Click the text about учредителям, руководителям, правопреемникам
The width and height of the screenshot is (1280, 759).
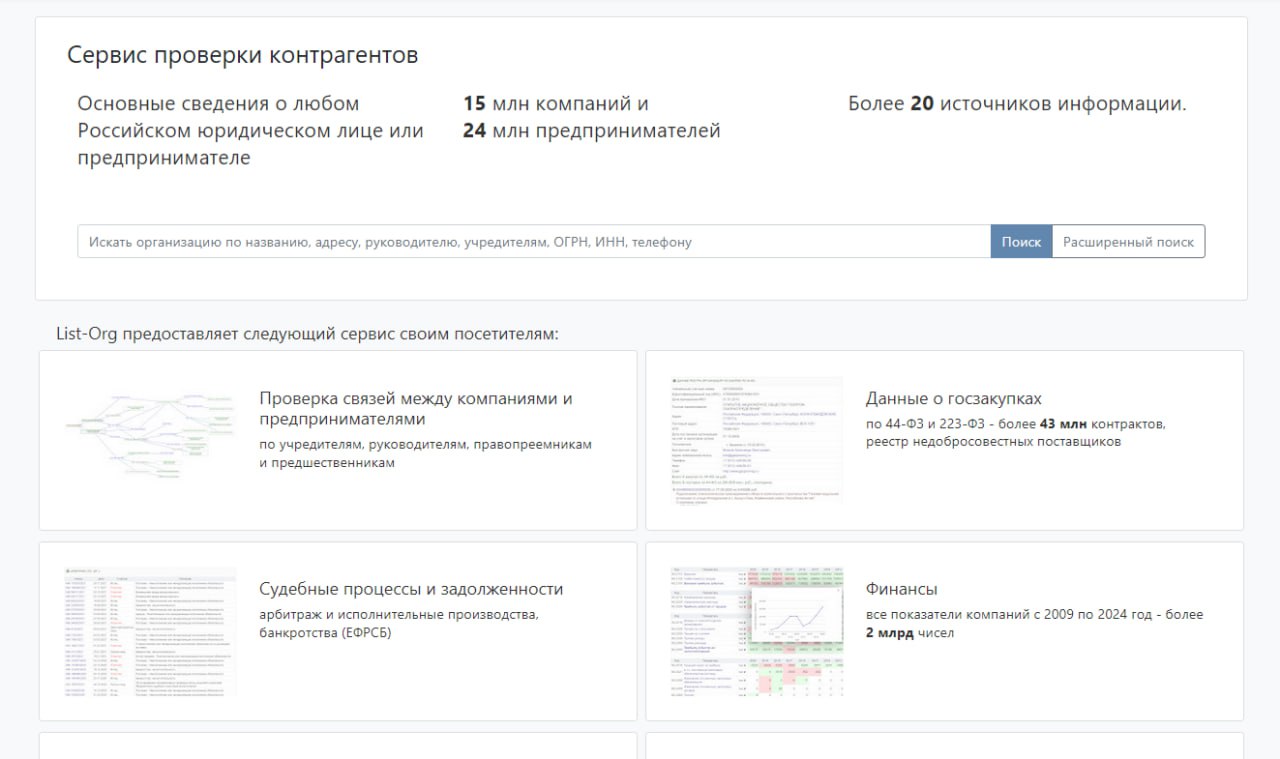pos(425,453)
